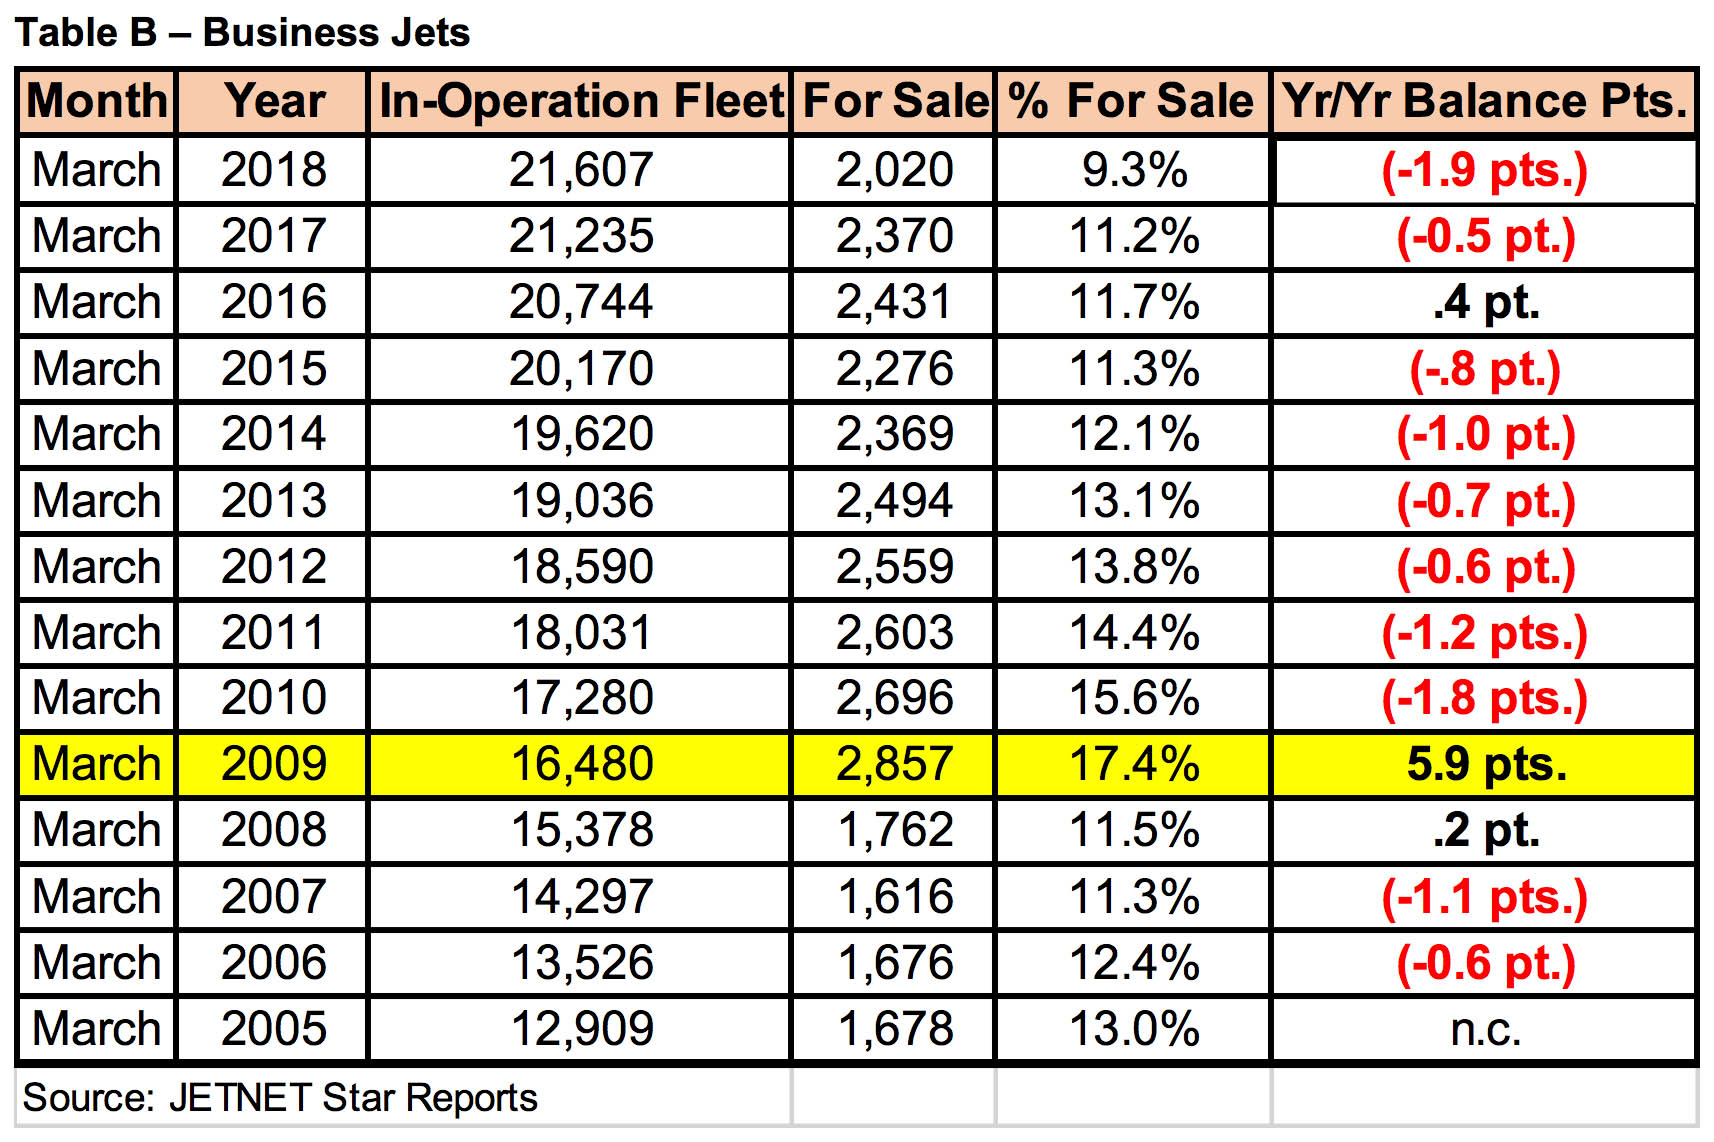Click the 17.4% for sale cell
The height and width of the screenshot is (1142, 1714).
(1134, 764)
